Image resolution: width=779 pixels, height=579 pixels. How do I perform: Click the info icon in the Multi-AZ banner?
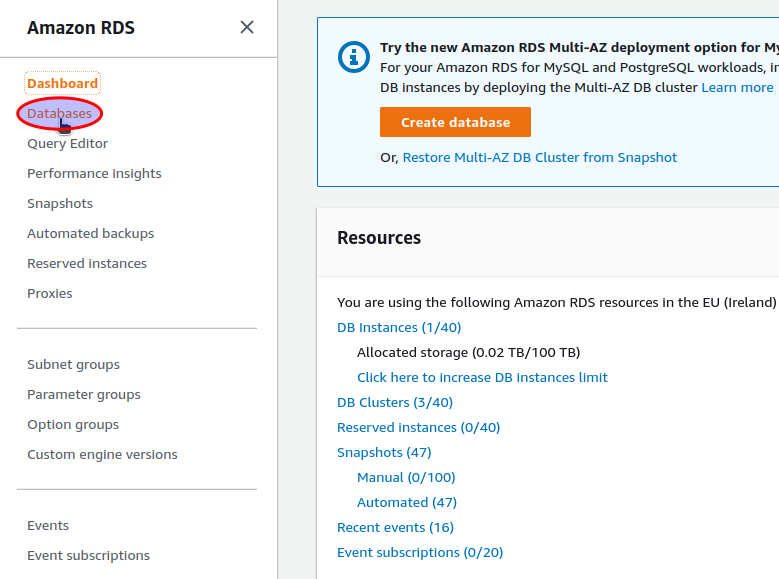354,57
